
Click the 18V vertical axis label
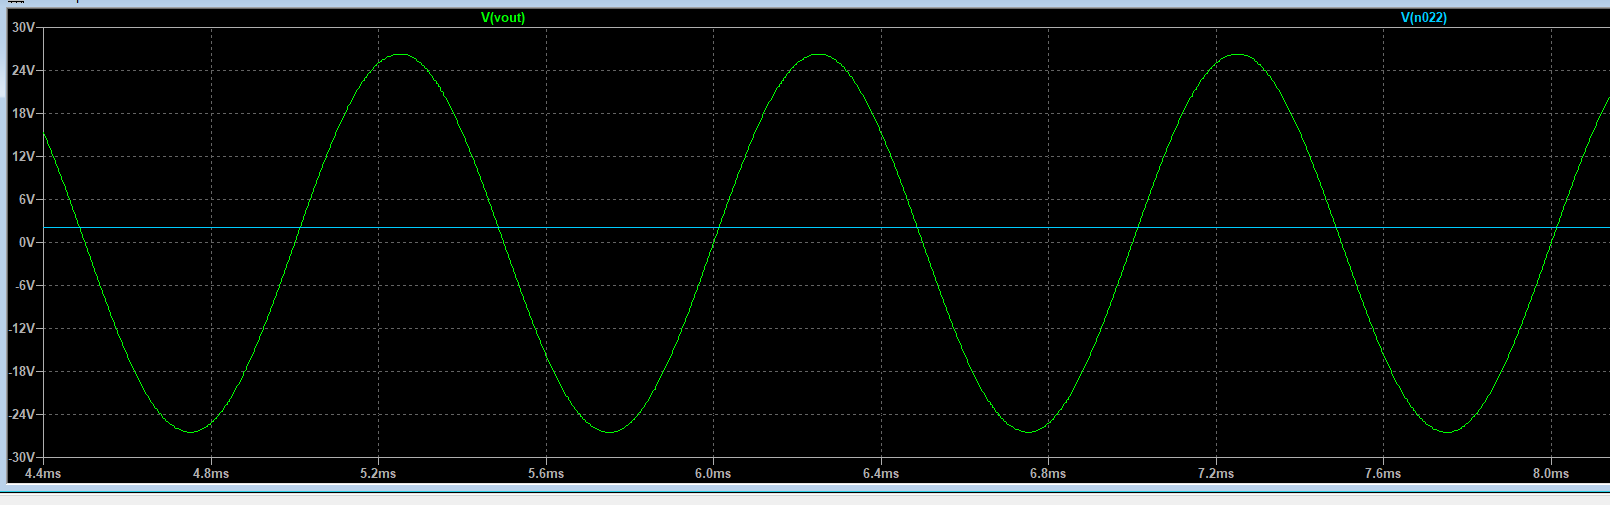[x=23, y=114]
